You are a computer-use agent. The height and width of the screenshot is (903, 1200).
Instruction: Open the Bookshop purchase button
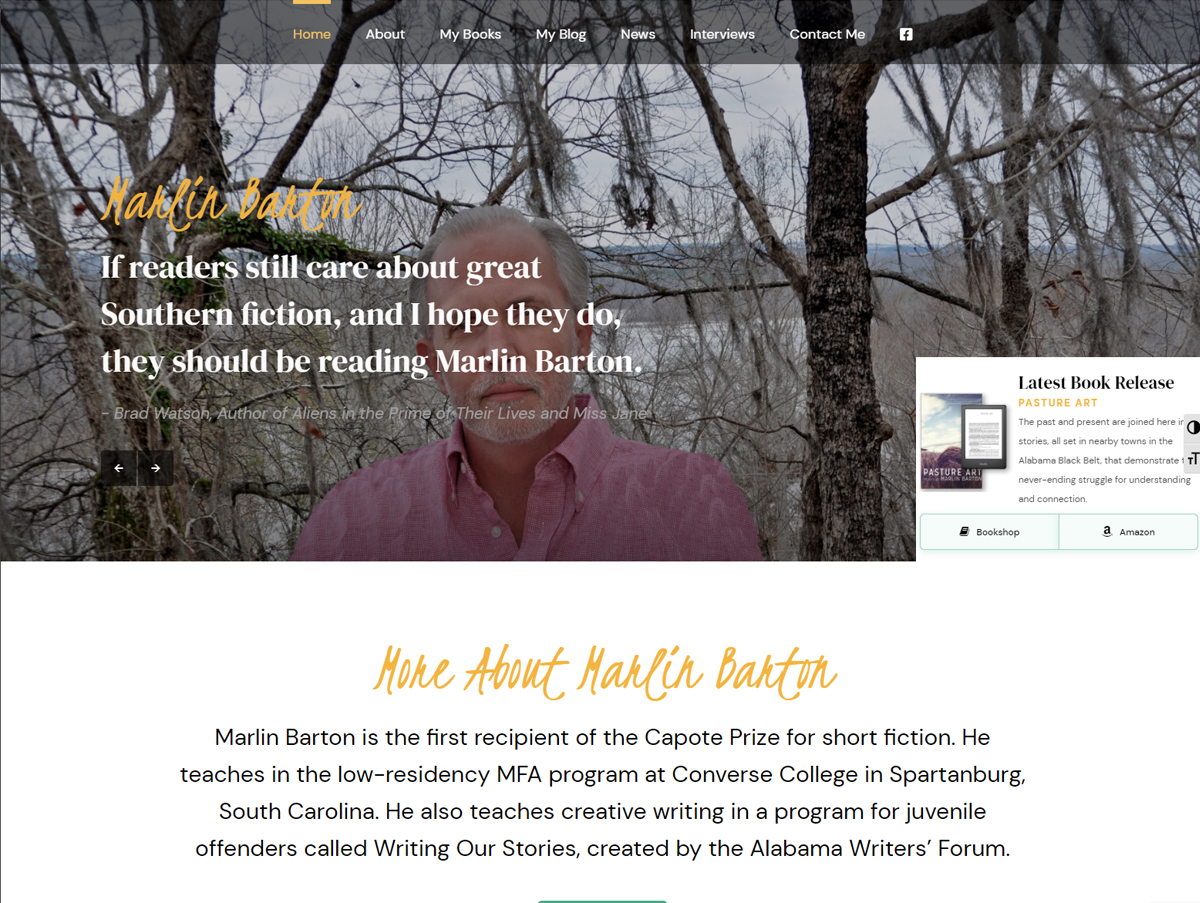(x=989, y=532)
